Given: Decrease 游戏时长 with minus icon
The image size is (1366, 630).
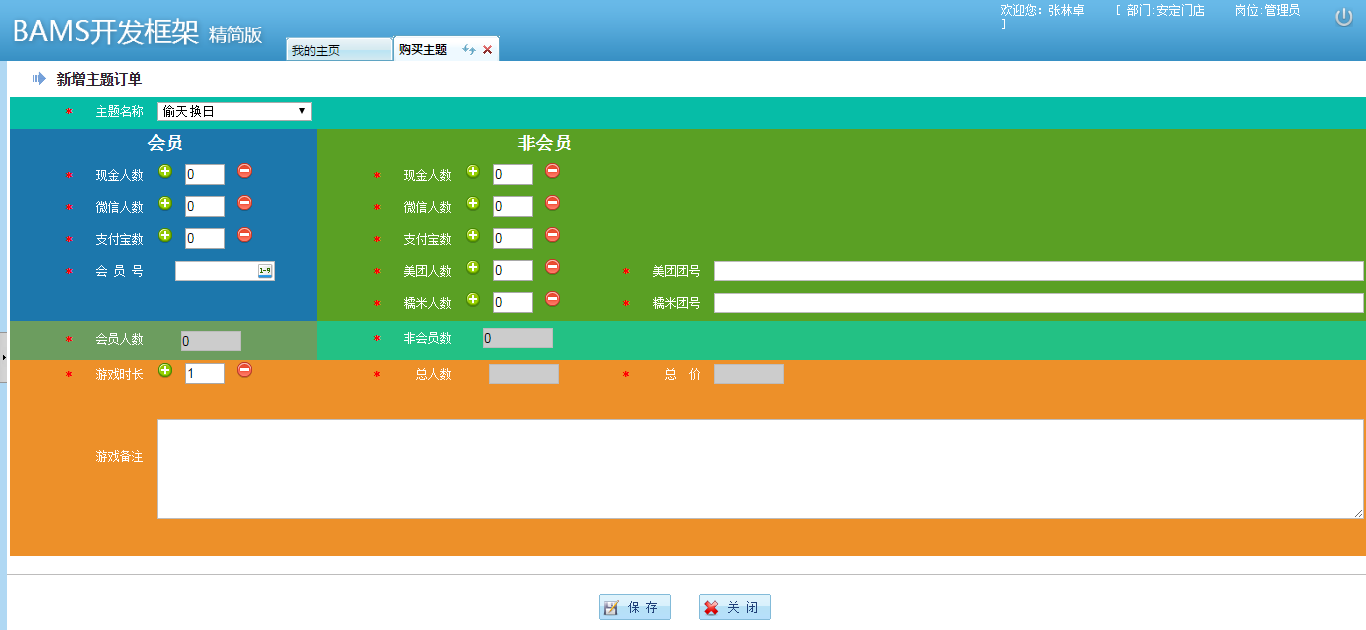Looking at the screenshot, I should click(244, 370).
